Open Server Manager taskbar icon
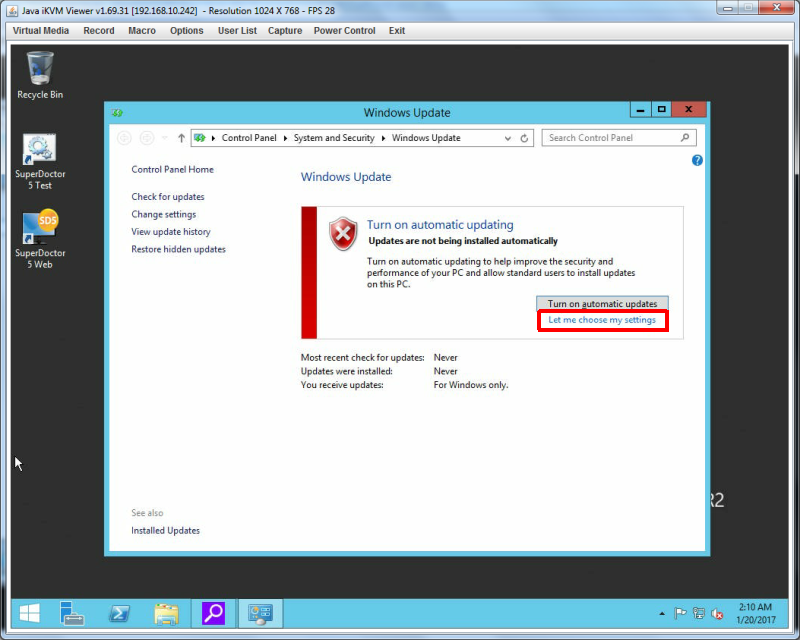Viewport: 800px width, 640px height. (x=71, y=613)
